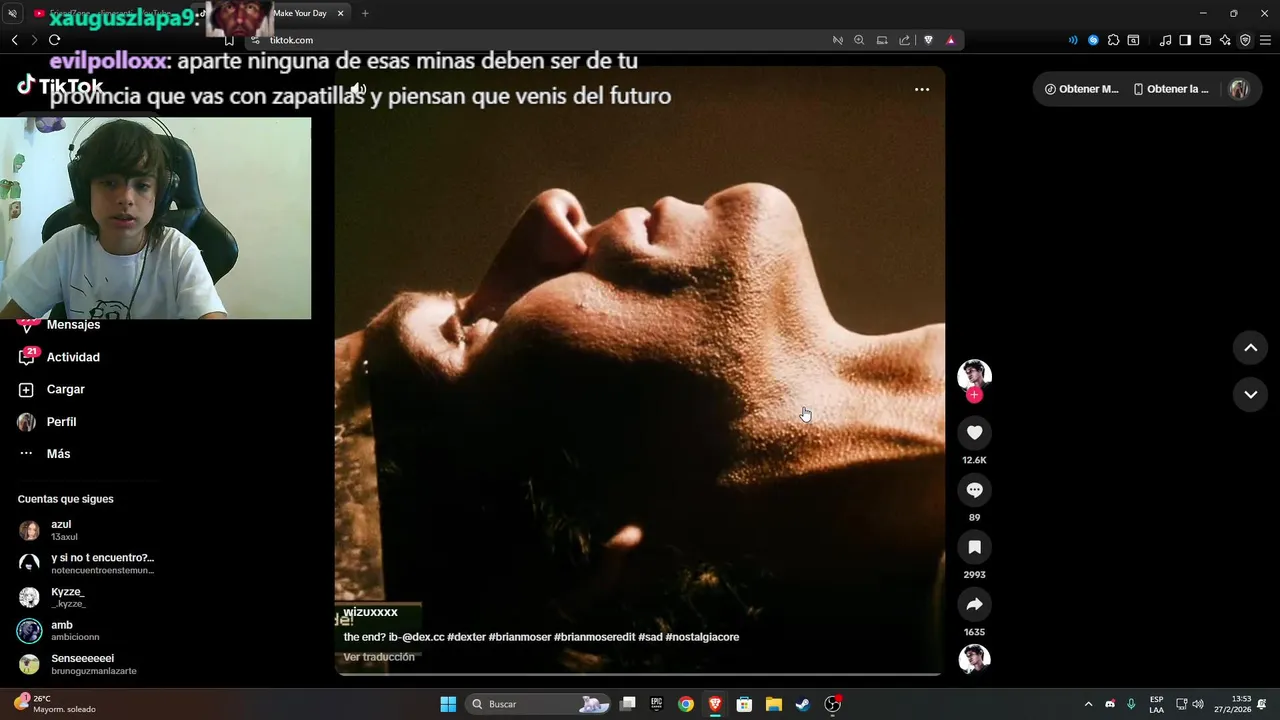Open the browser extensions puzzle icon
This screenshot has height=720, width=1280.
(1113, 40)
